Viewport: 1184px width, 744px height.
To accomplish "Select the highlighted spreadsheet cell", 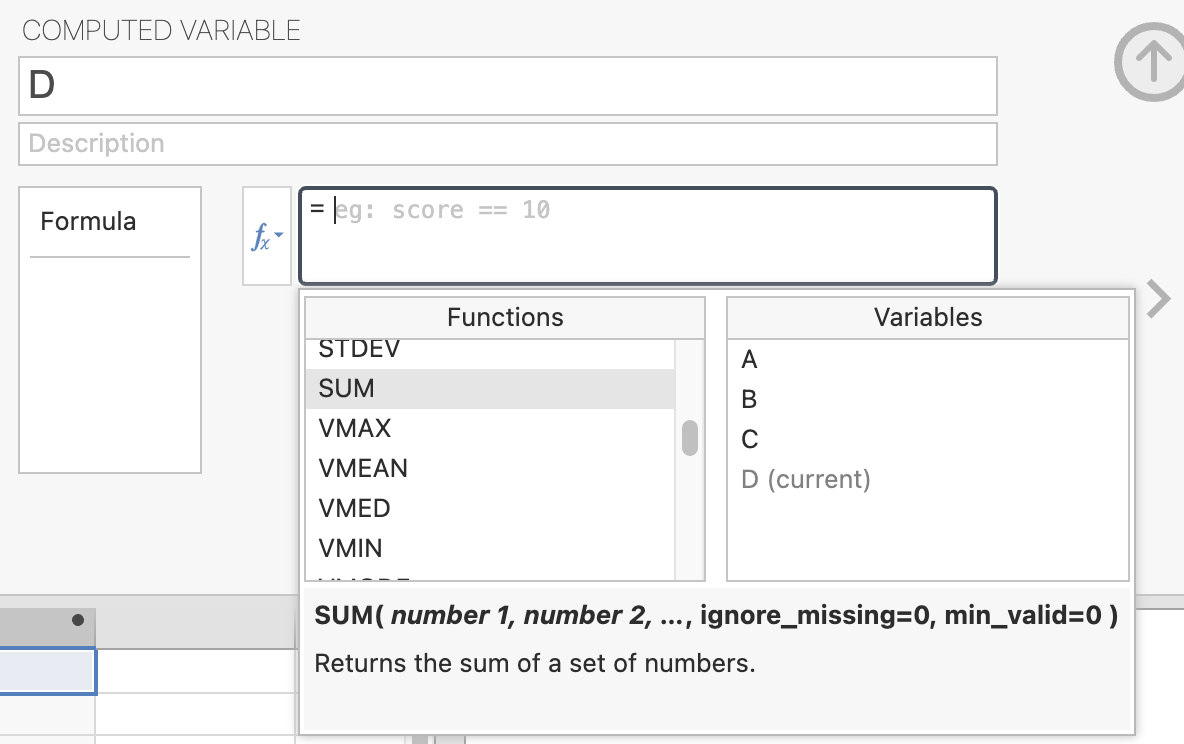I will pyautogui.click(x=47, y=671).
